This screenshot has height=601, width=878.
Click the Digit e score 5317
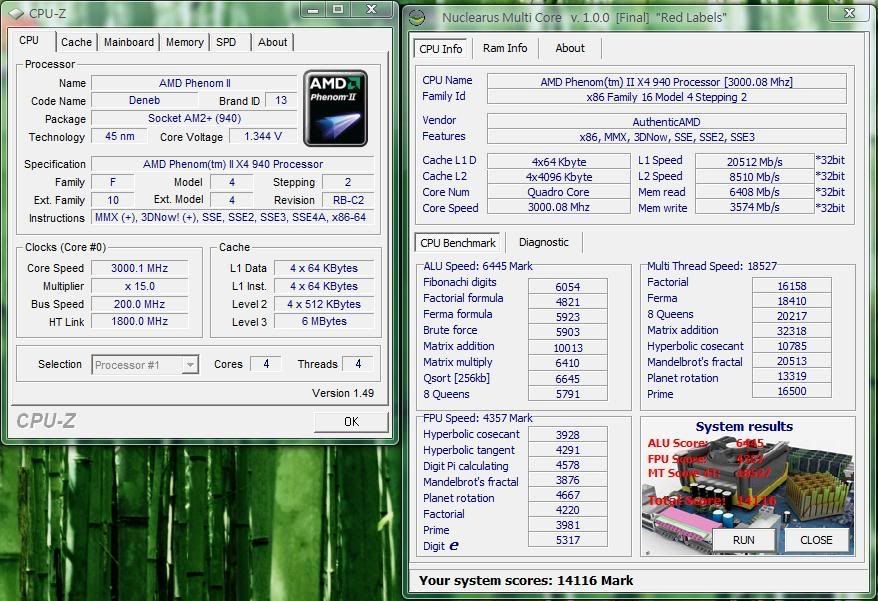(568, 540)
